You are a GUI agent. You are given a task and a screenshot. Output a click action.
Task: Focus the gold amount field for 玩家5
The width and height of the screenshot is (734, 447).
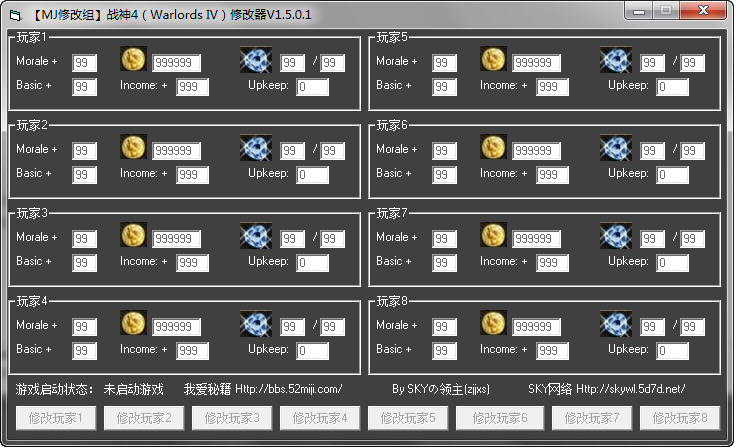pyautogui.click(x=536, y=63)
